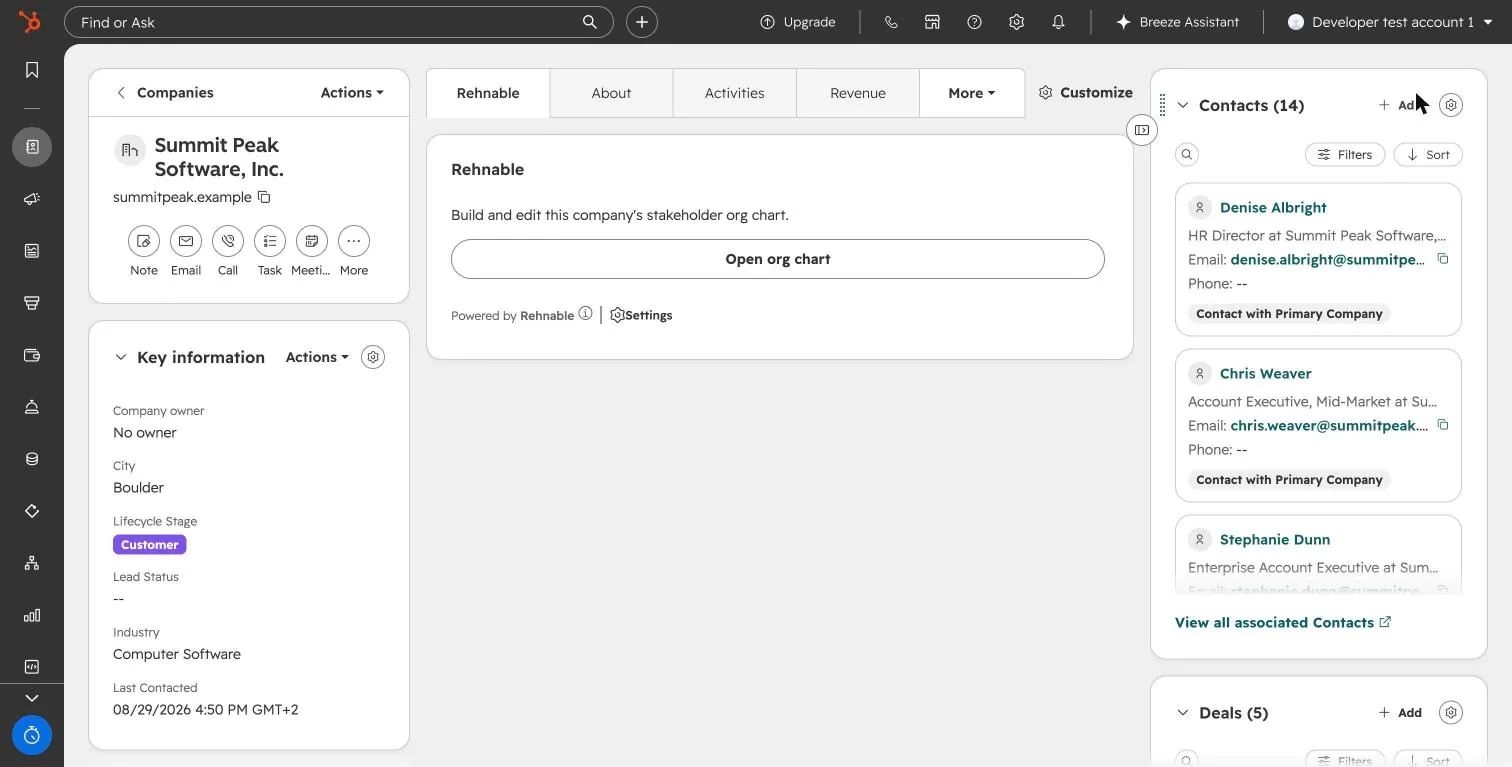Open the Marketplace icon in top bar
The image size is (1512, 767).
932,22
